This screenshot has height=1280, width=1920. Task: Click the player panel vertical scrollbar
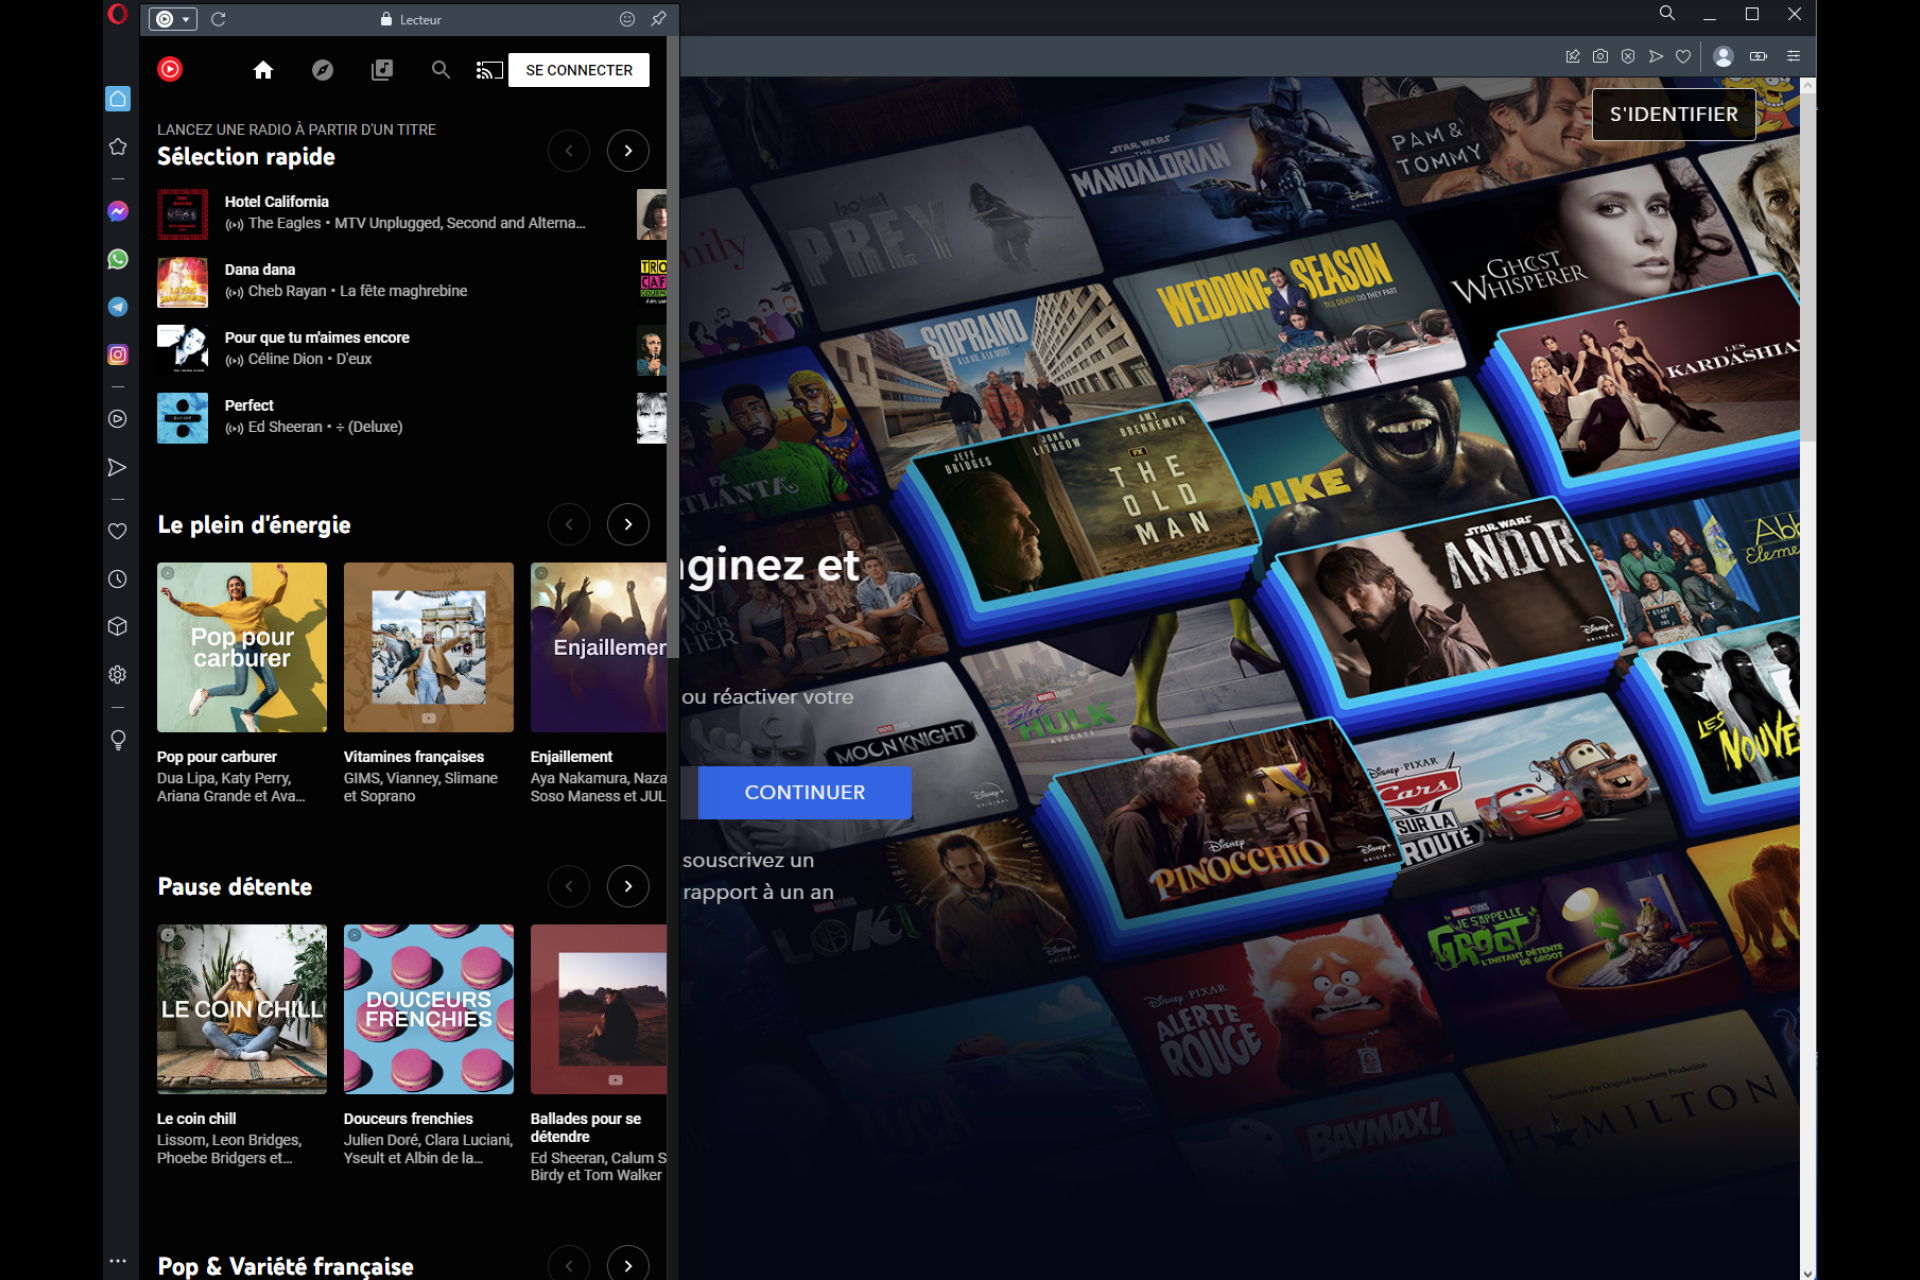click(673, 347)
